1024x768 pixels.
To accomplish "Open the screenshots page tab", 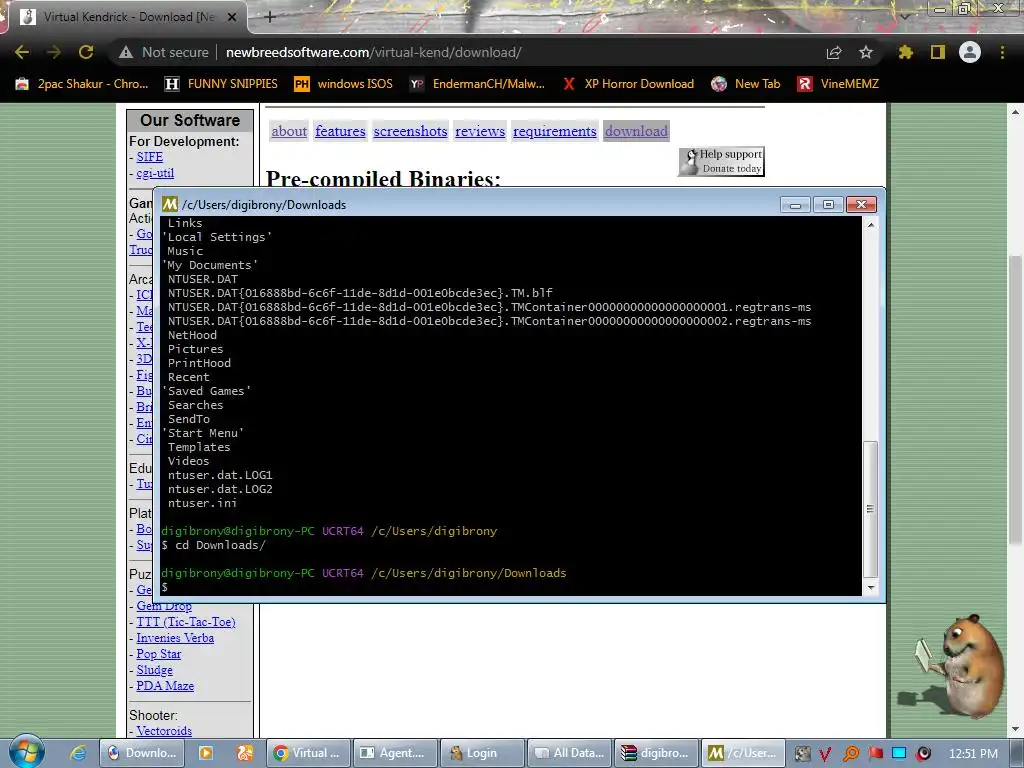I will (x=410, y=131).
